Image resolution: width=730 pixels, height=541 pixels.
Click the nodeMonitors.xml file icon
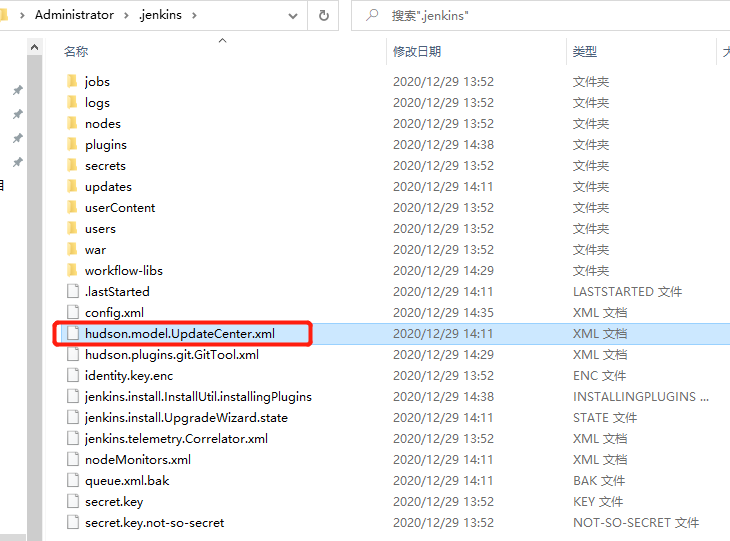click(73, 459)
